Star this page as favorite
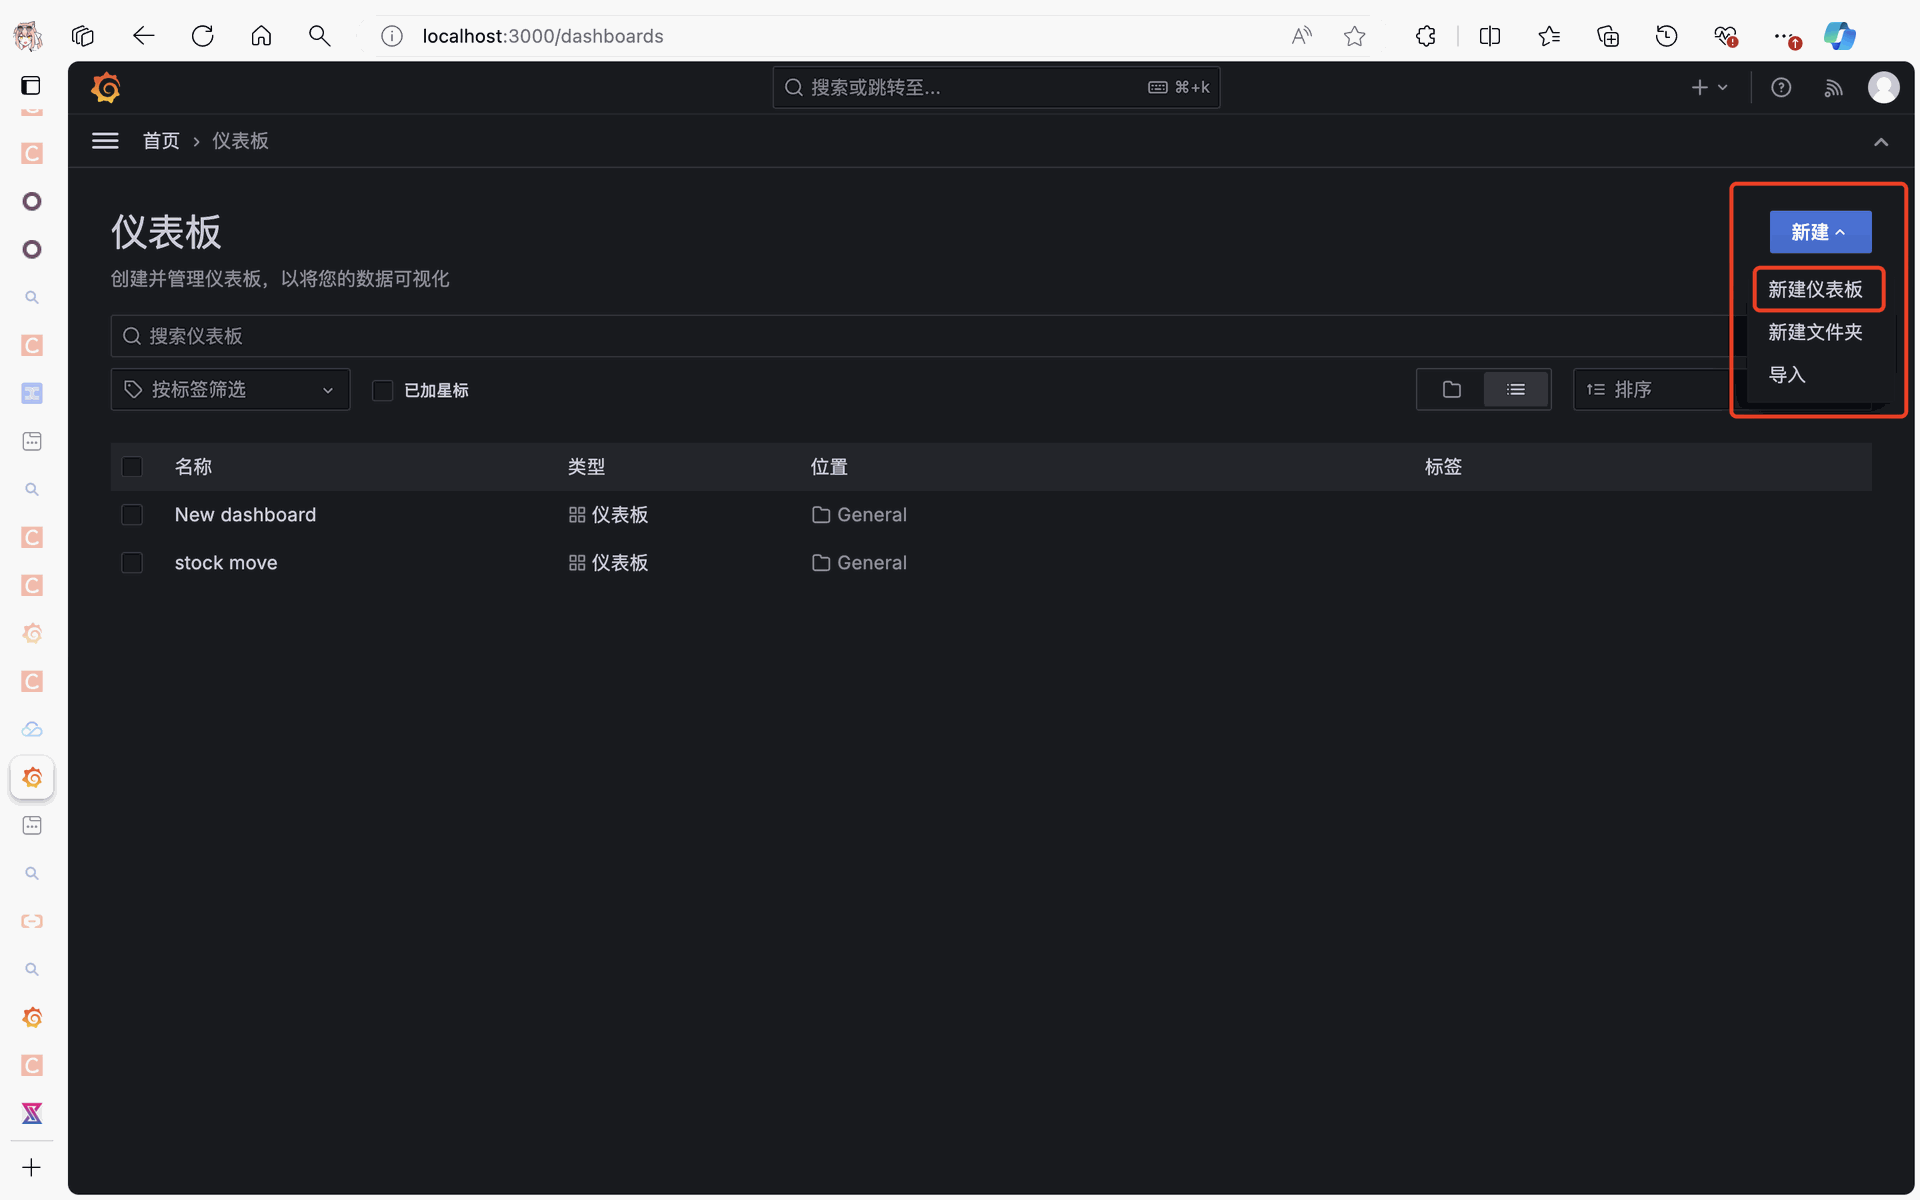The image size is (1920, 1200). pyautogui.click(x=1355, y=36)
